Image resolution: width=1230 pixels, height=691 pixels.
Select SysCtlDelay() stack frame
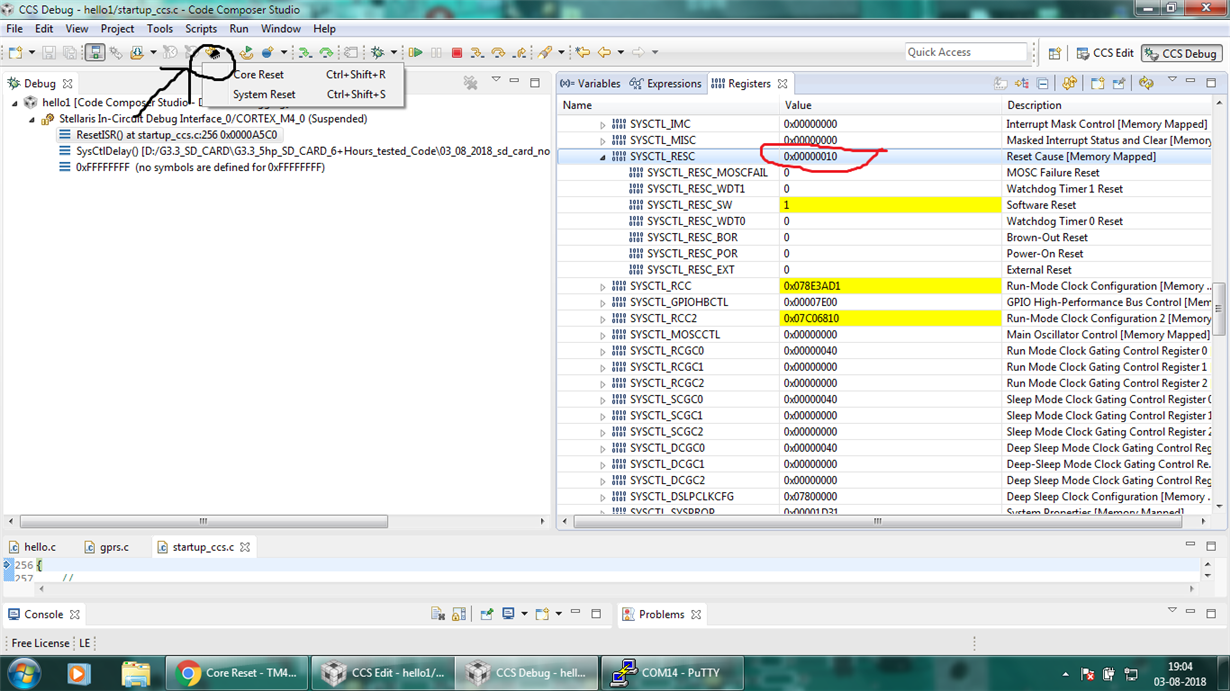313,151
